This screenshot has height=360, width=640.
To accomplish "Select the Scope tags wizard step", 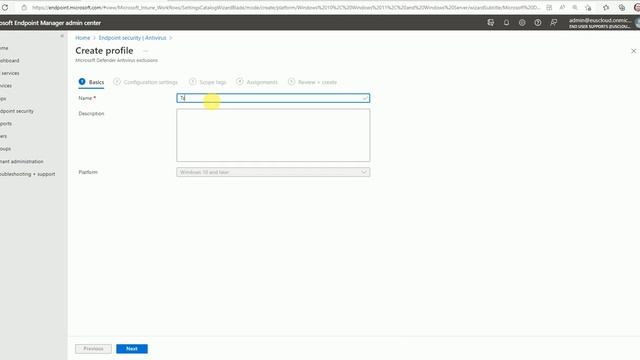I will coord(208,82).
